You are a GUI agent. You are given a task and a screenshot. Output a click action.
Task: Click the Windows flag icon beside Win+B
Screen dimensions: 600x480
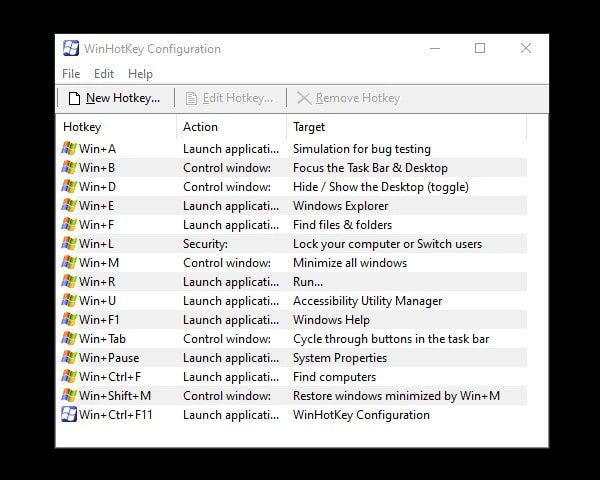[x=69, y=168]
